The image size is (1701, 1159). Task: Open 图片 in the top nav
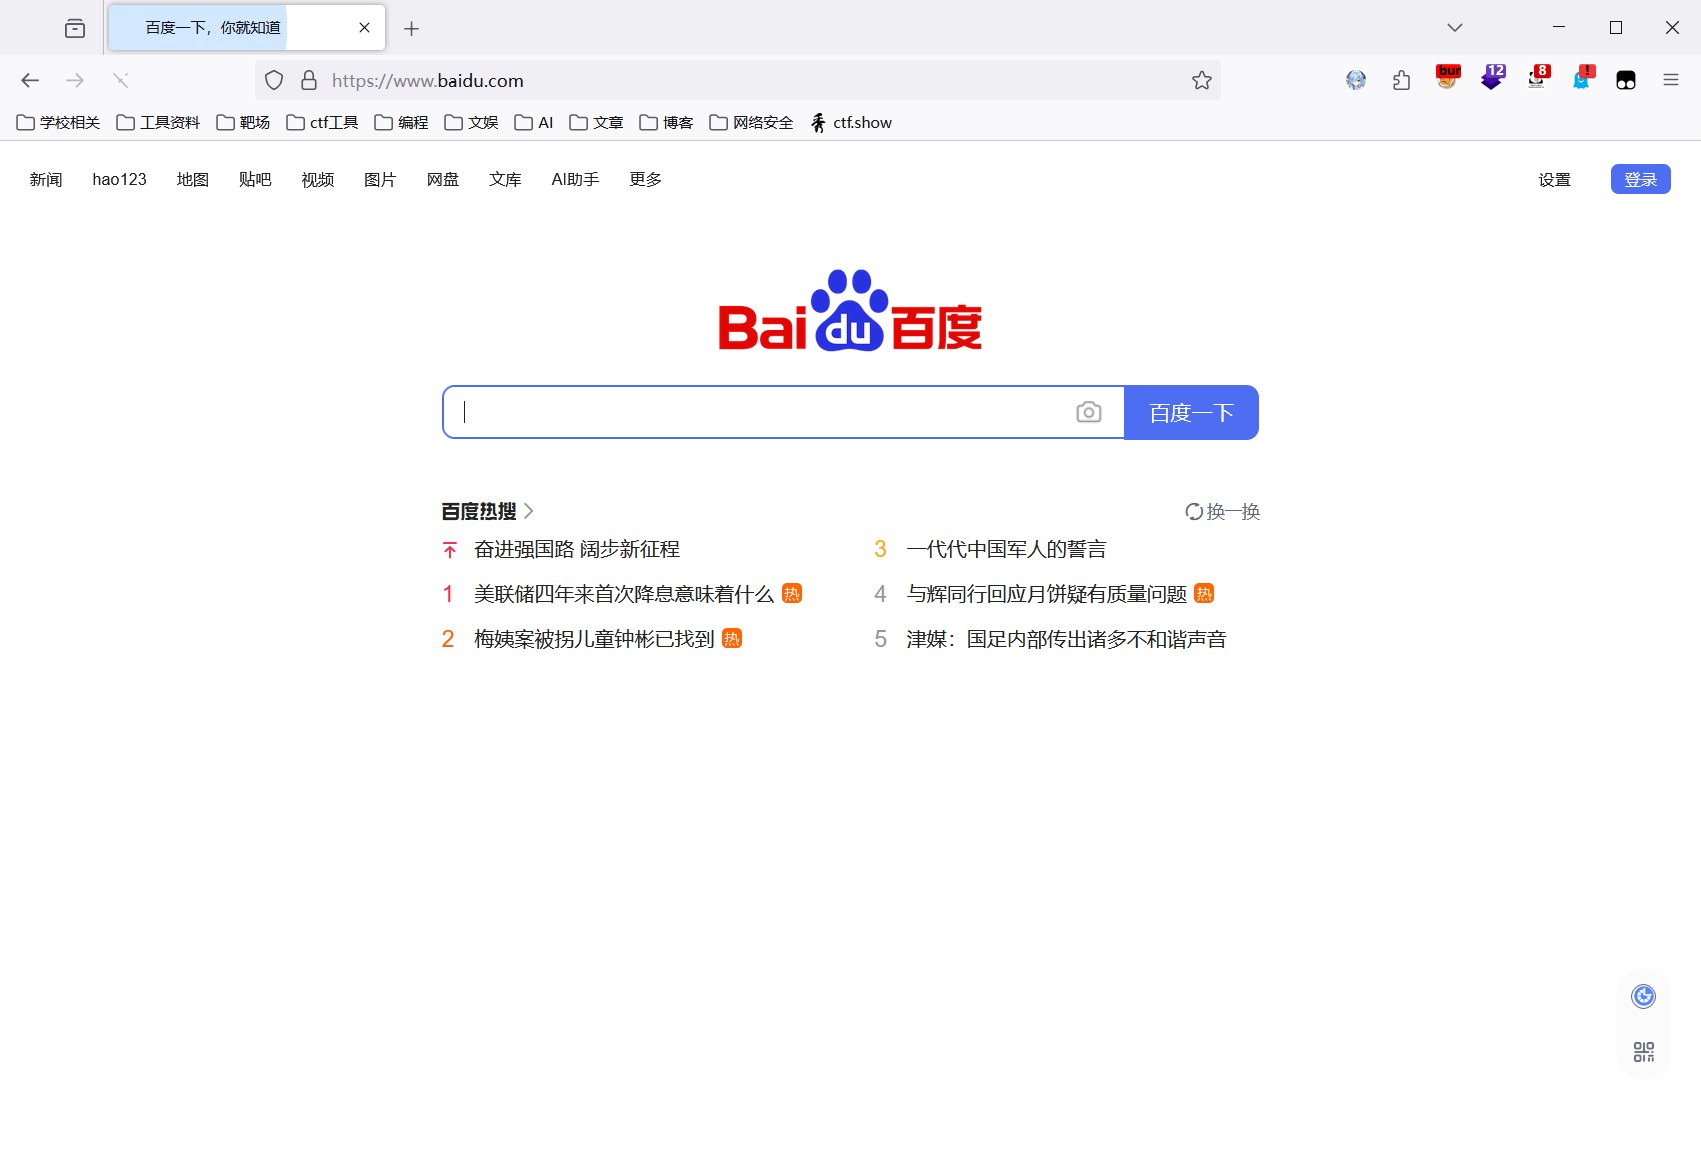[380, 179]
